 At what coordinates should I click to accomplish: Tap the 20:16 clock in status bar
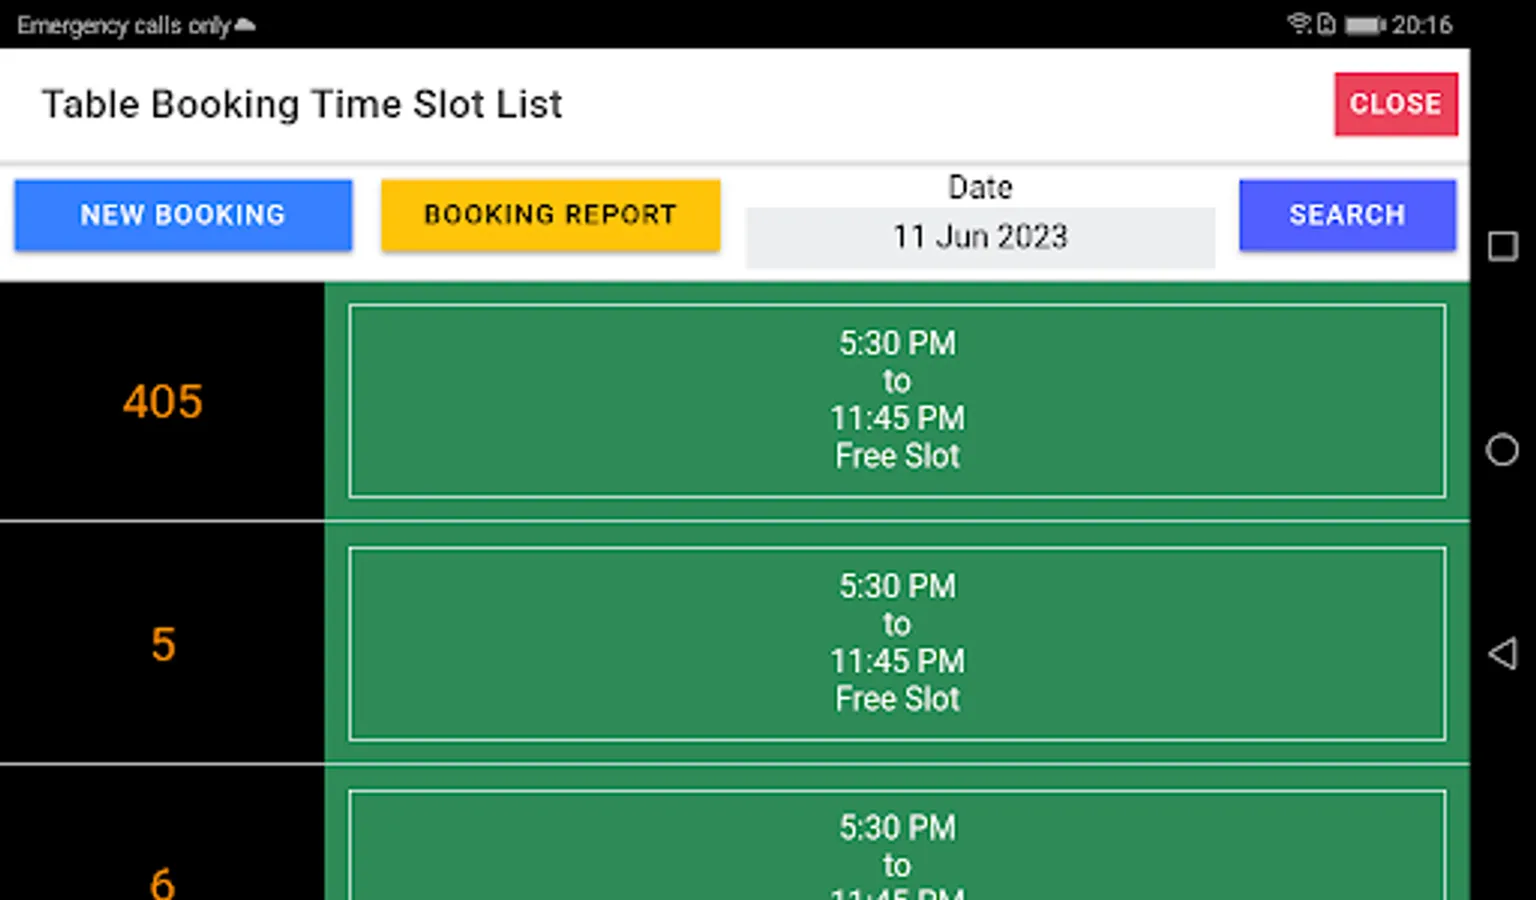(1422, 24)
